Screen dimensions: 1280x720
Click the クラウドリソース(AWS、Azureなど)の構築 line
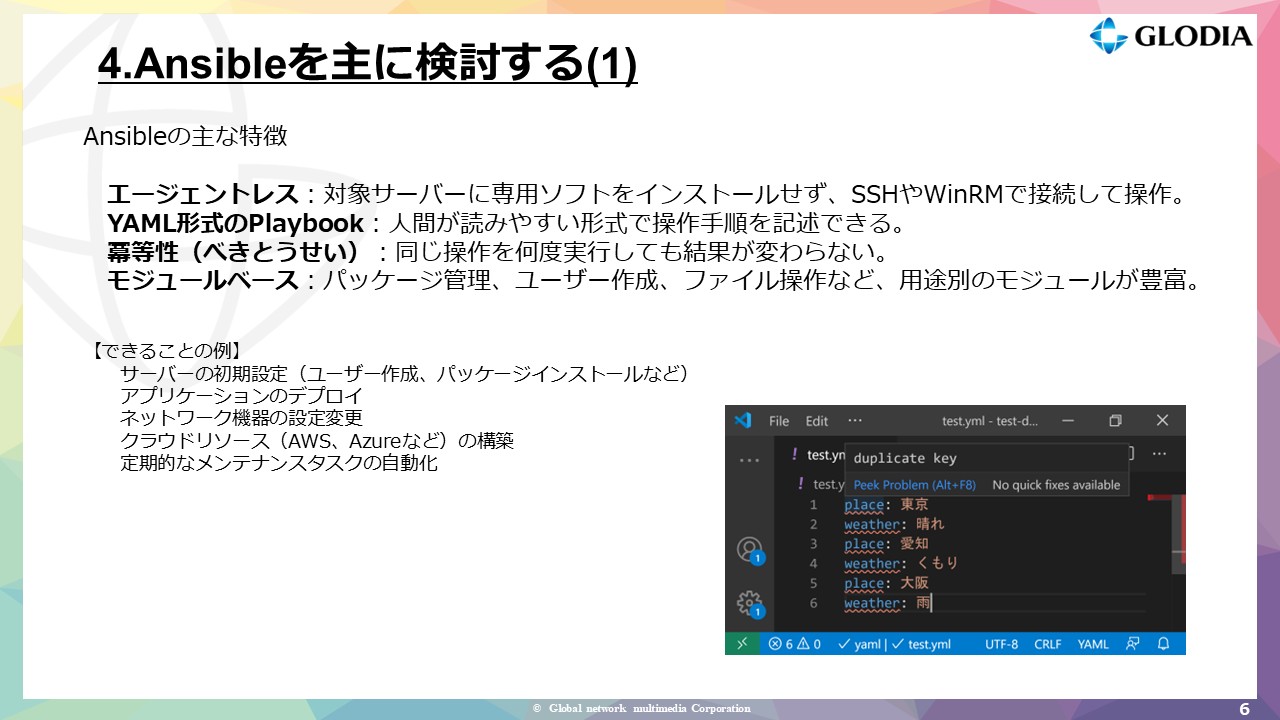[x=316, y=441]
